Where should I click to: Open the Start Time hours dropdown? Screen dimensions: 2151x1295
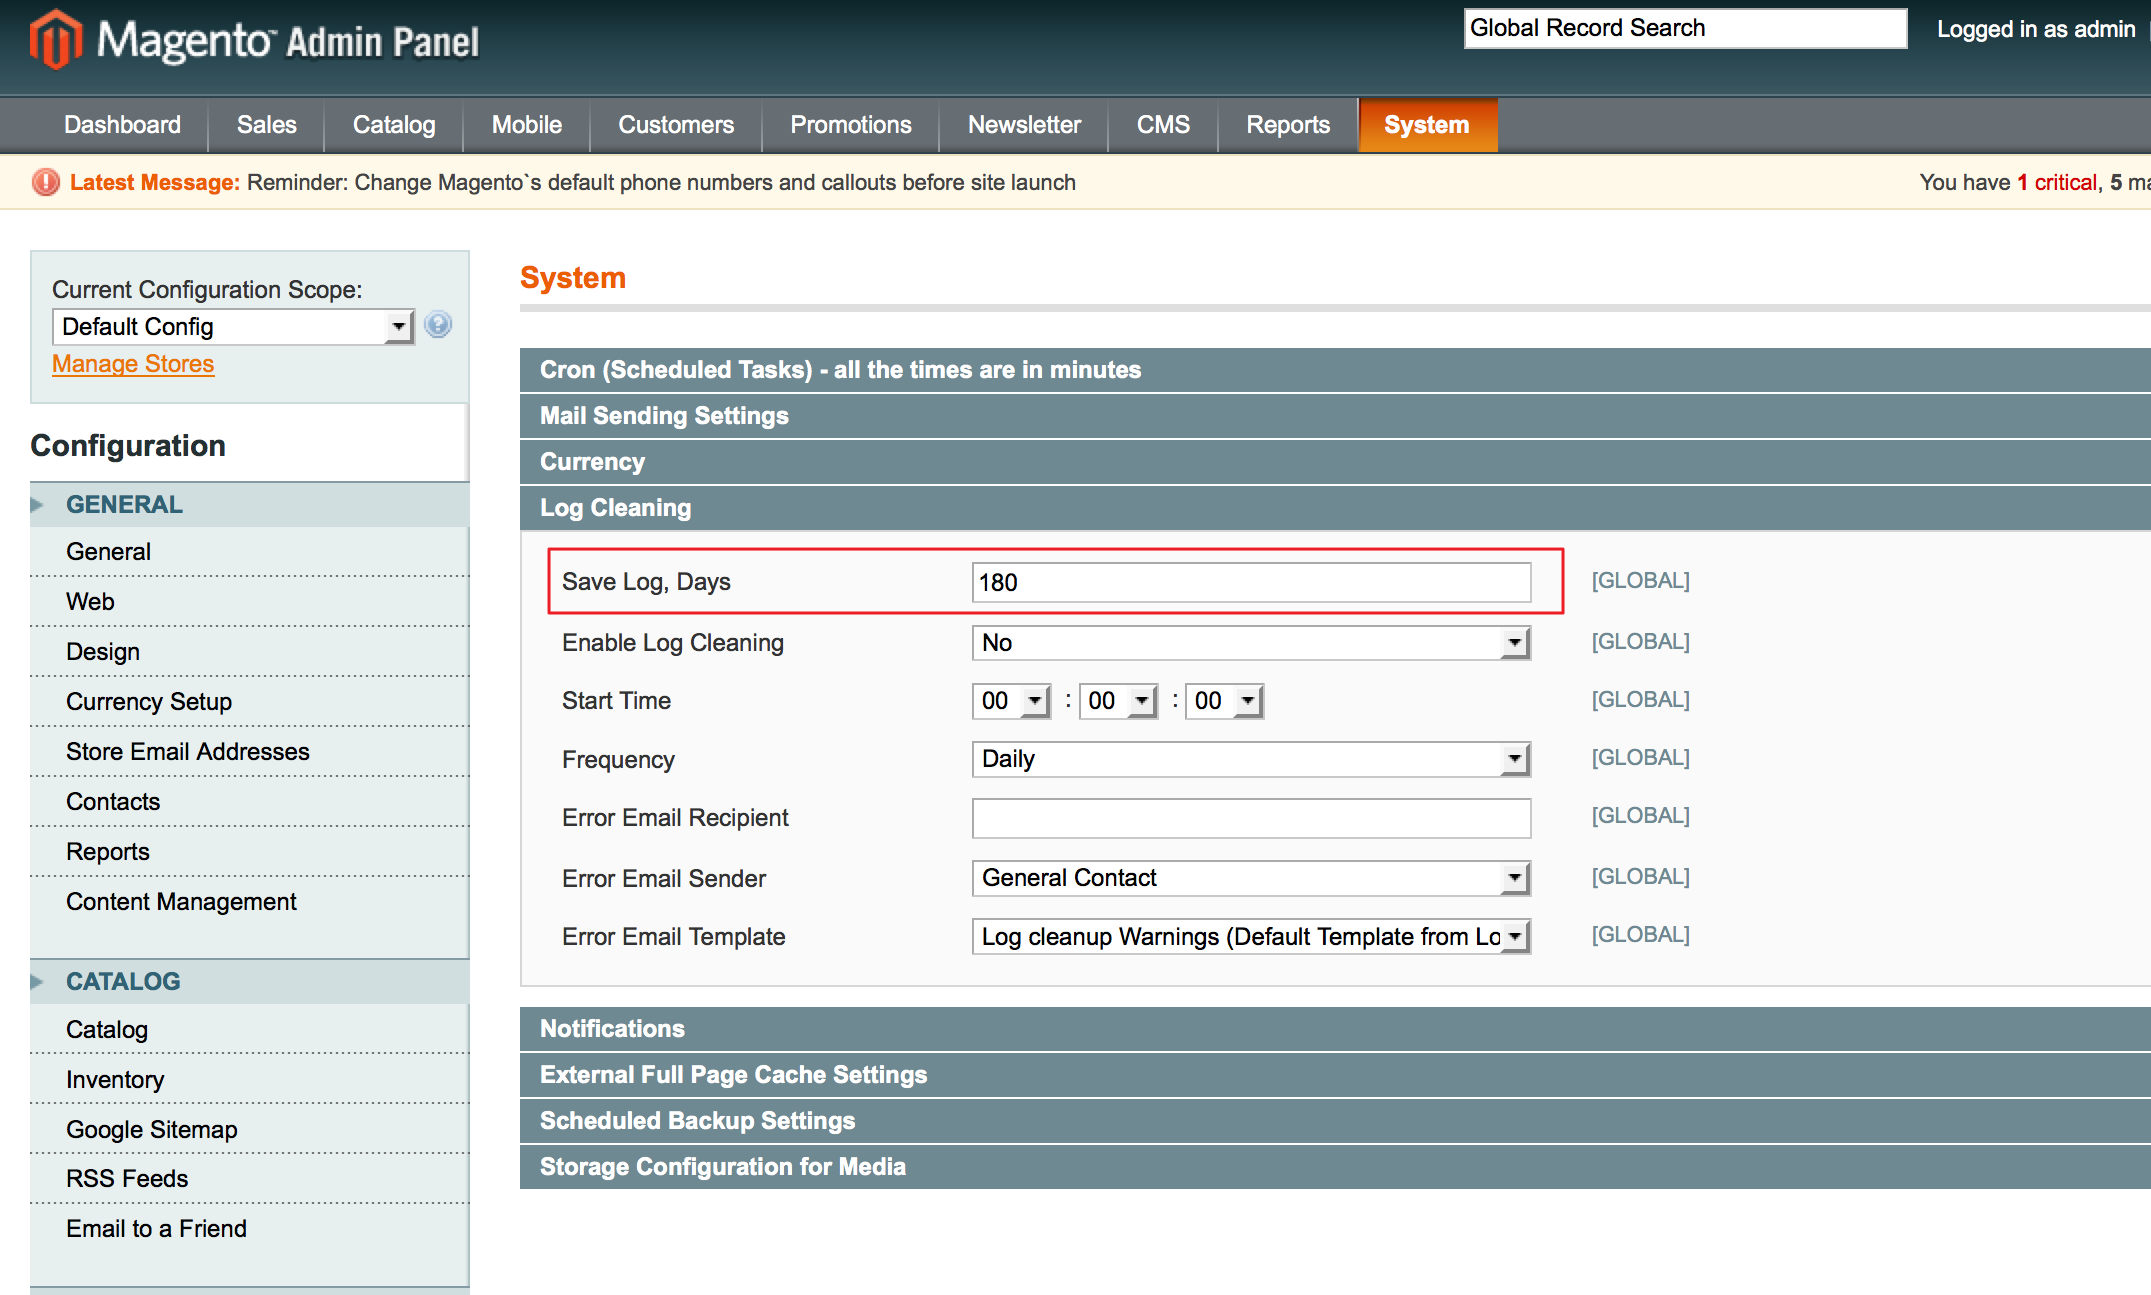1032,700
